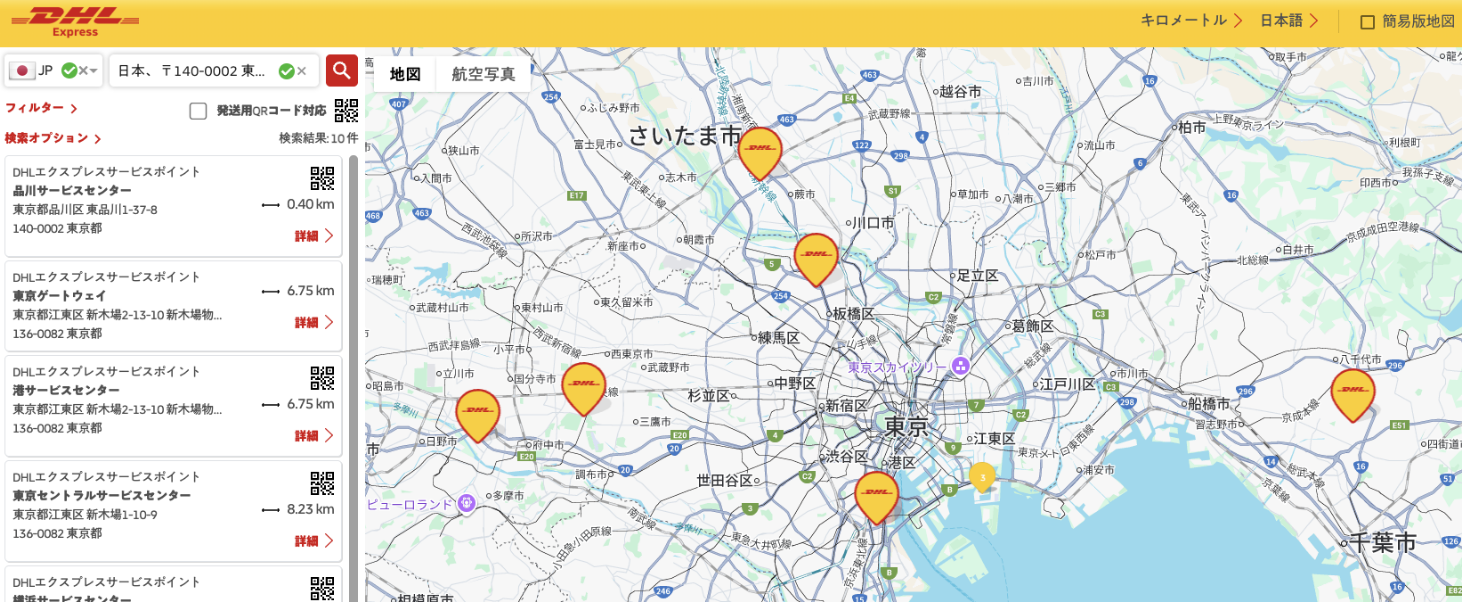Image resolution: width=1462 pixels, height=602 pixels.
Task: Check the 発送用QRコード対応 checkbox
Action: pos(198,111)
